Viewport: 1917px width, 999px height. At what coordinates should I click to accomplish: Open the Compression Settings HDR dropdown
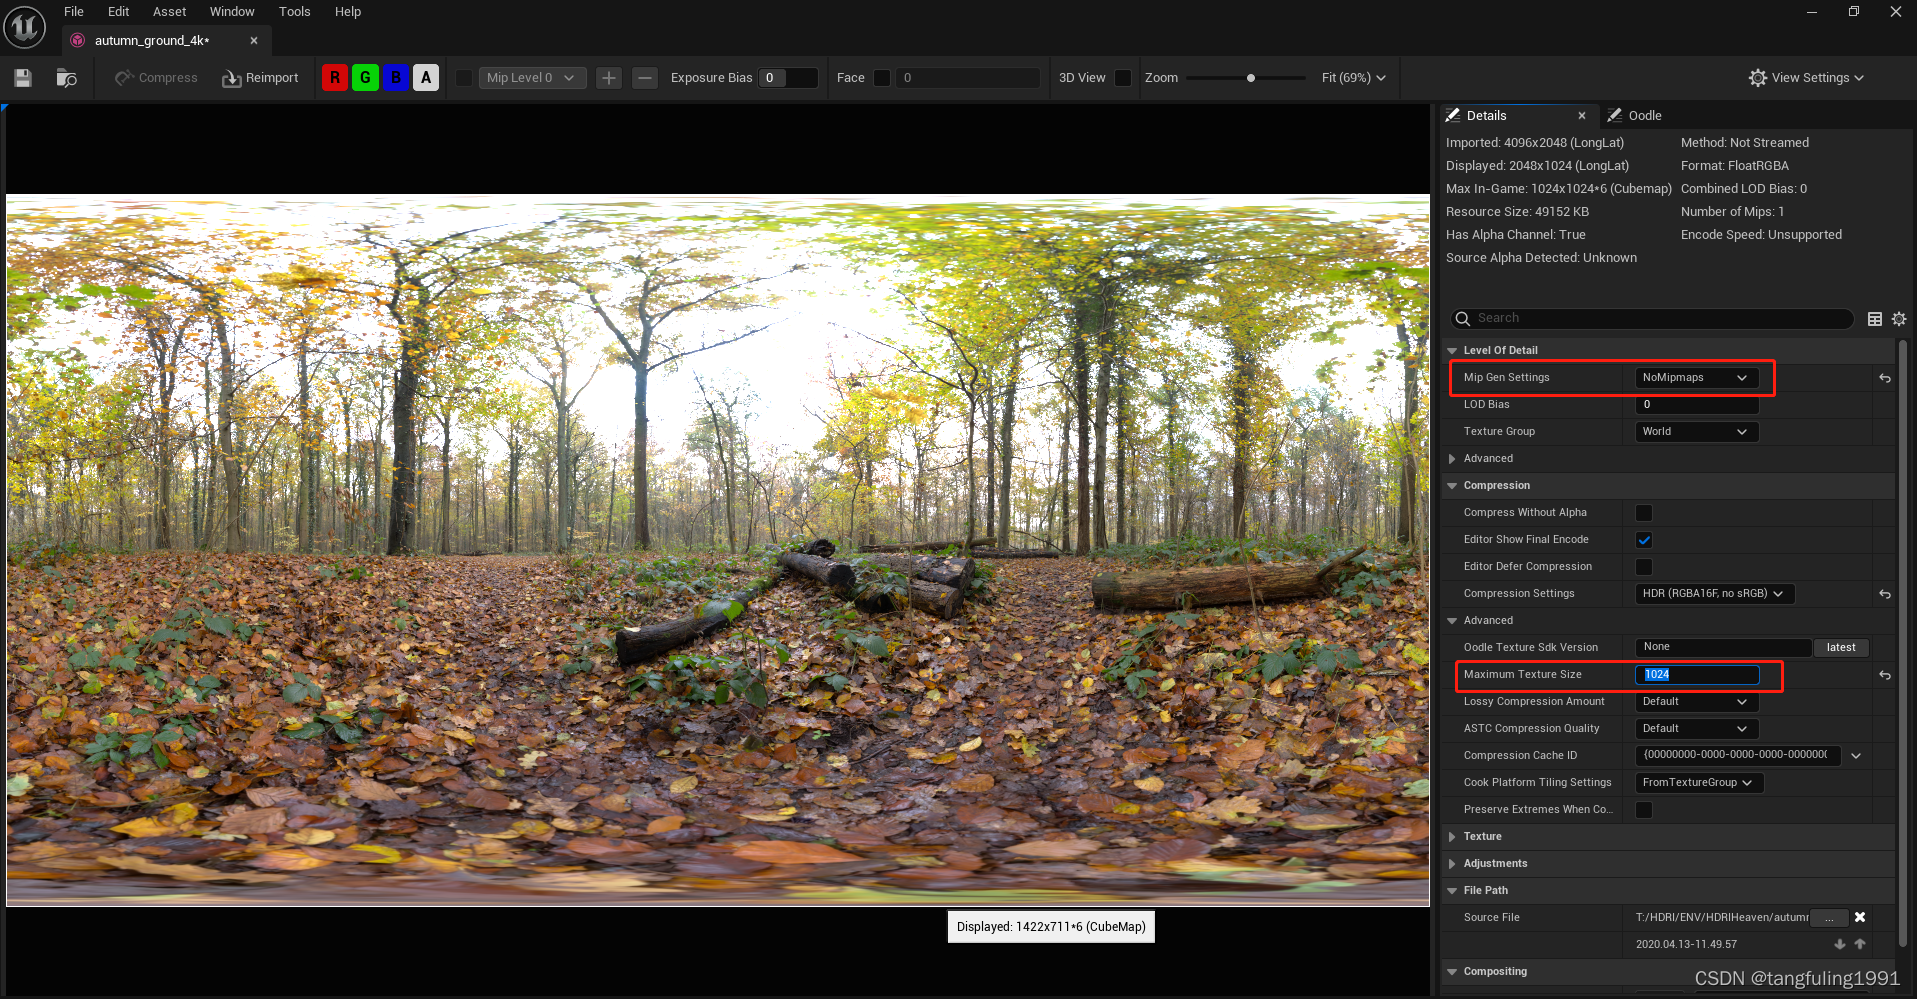pos(1714,594)
